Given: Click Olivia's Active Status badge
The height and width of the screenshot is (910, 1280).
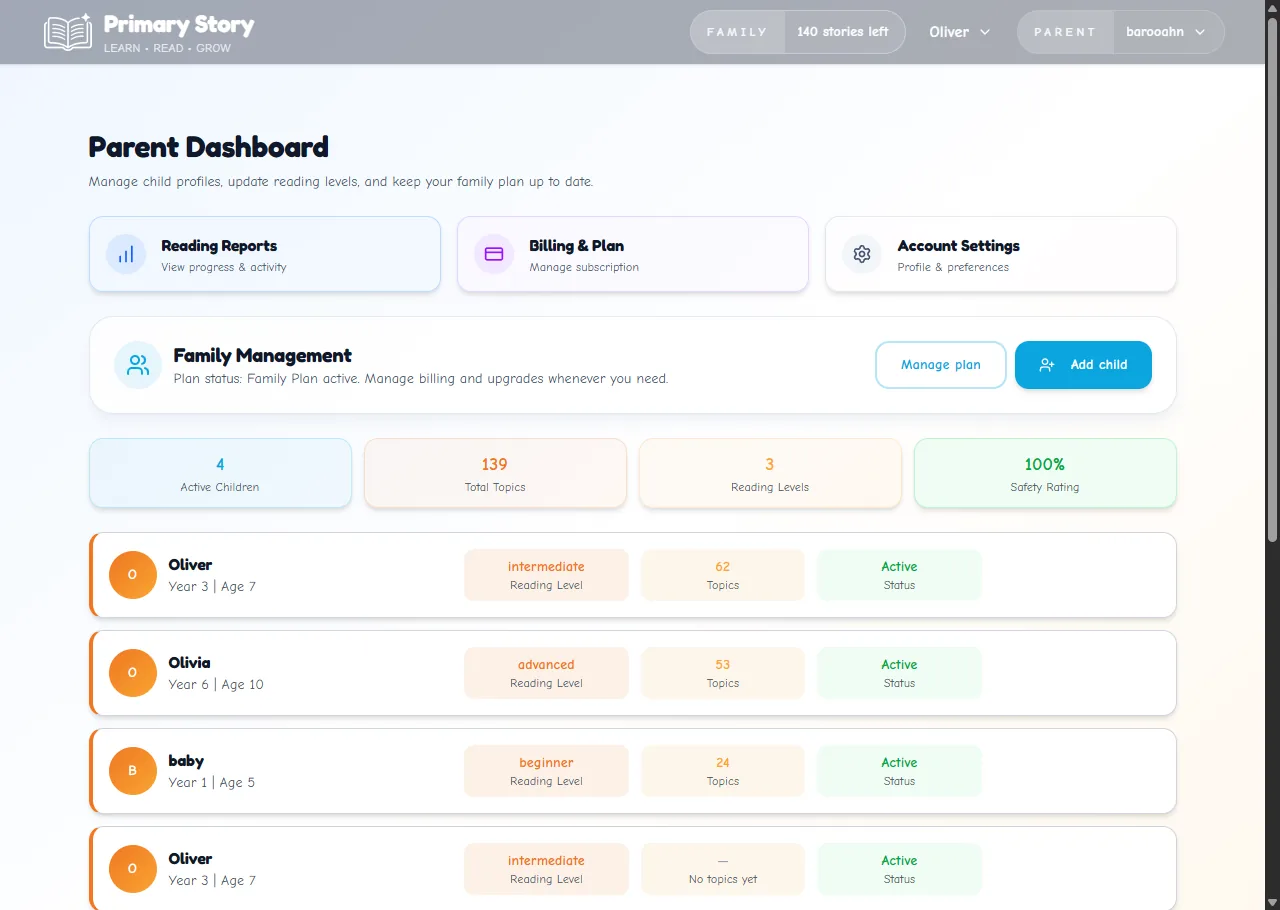Looking at the screenshot, I should click(899, 673).
